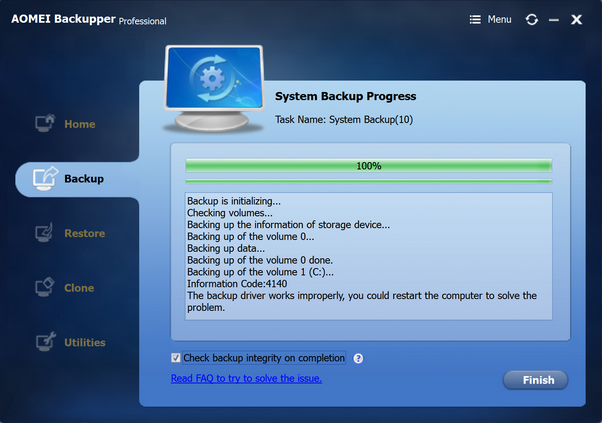This screenshot has width=602, height=423.
Task: Click 'Checking volumes...' log line
Action: [230, 213]
